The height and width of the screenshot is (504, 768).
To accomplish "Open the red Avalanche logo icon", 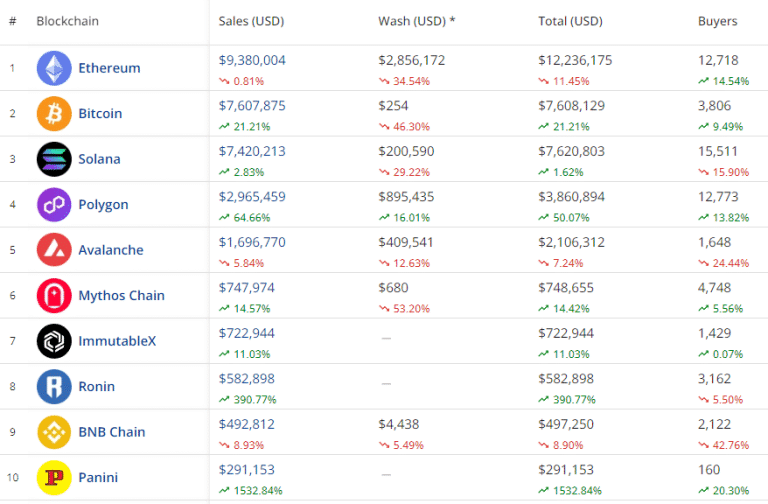I will (x=54, y=250).
